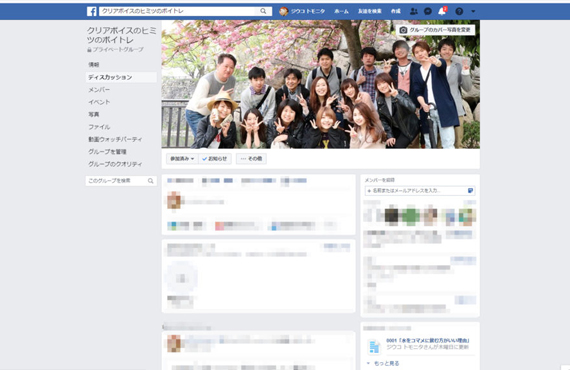
Task: Open the help question mark icon
Action: [459, 11]
